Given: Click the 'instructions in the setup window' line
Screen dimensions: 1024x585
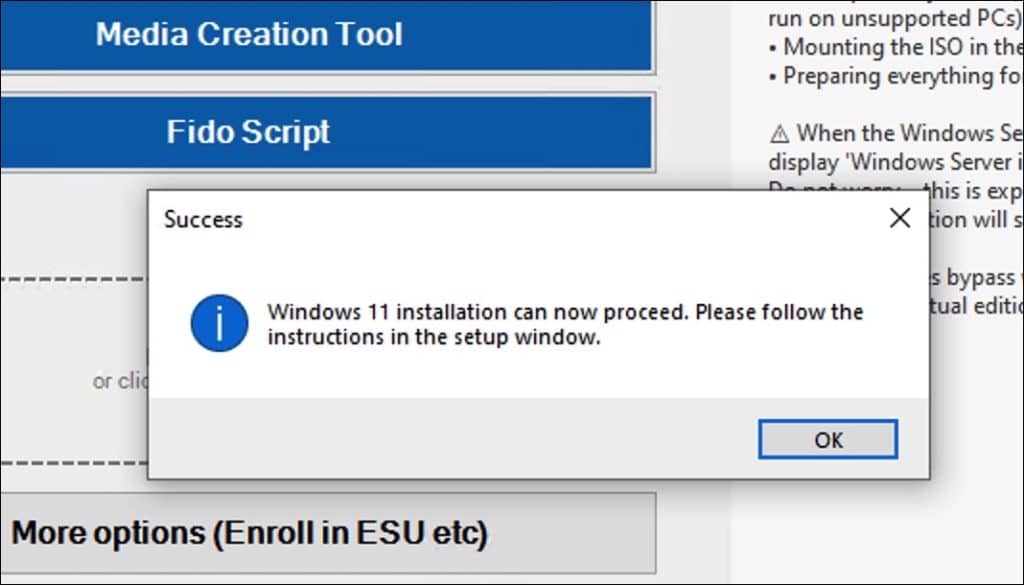Looking at the screenshot, I should click(x=433, y=338).
